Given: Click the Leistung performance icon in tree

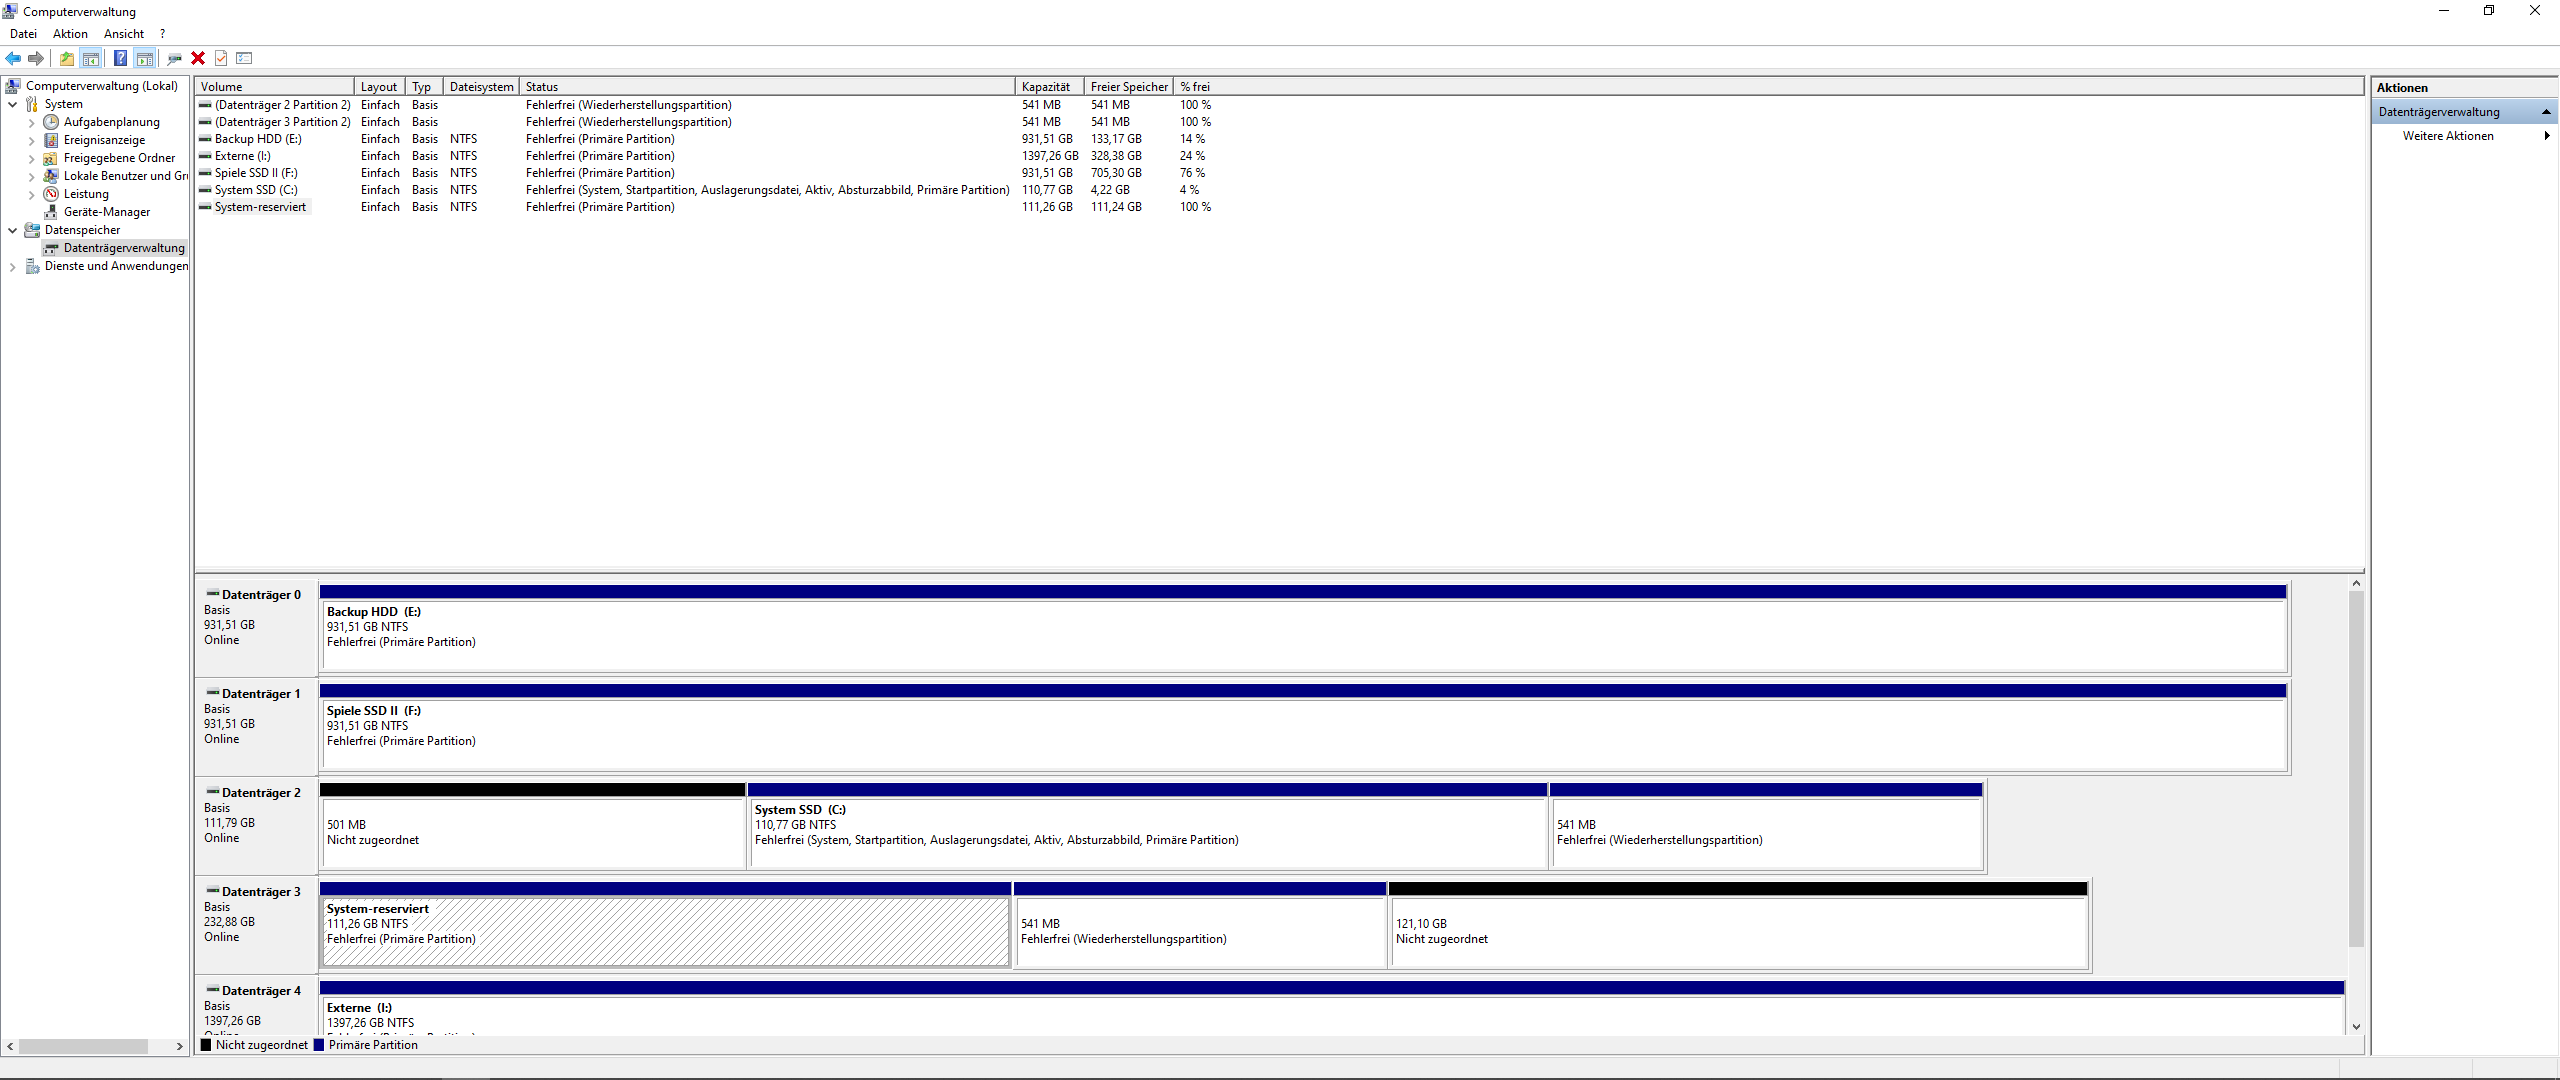Looking at the screenshot, I should click(x=51, y=194).
